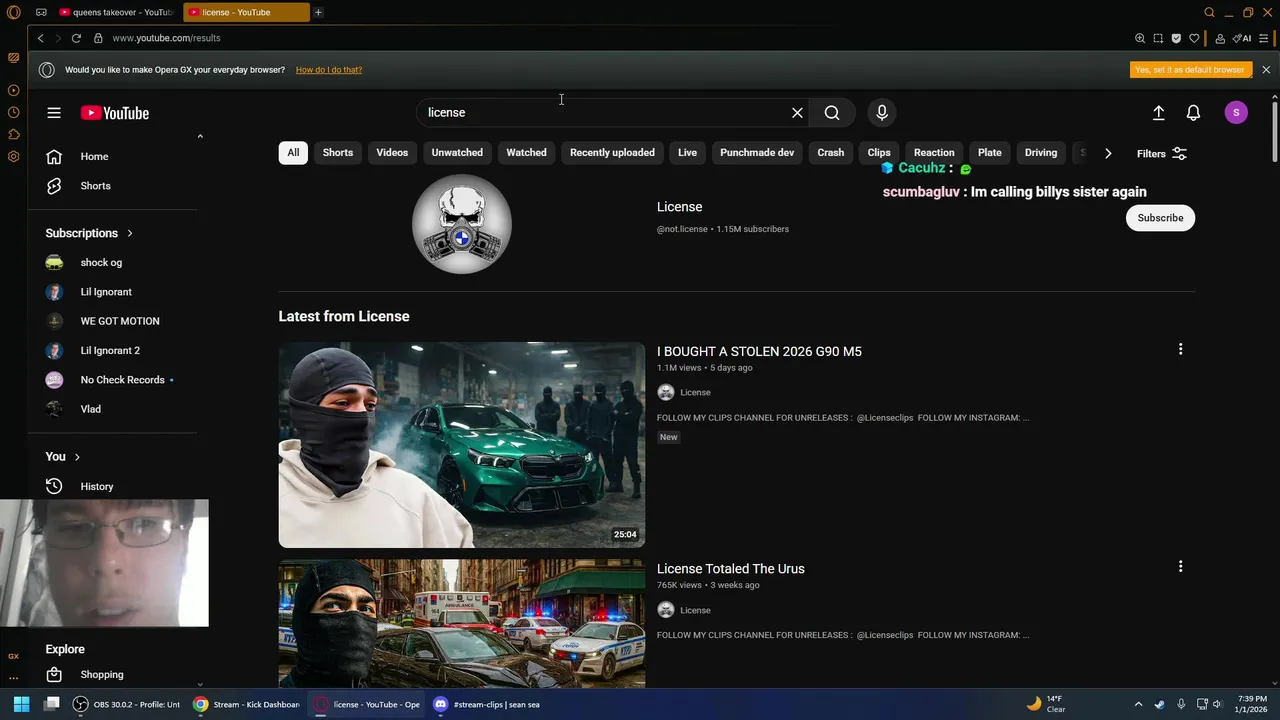Screen dimensions: 1280x720
Task: Open the sidebar player icon
Action: (13, 90)
